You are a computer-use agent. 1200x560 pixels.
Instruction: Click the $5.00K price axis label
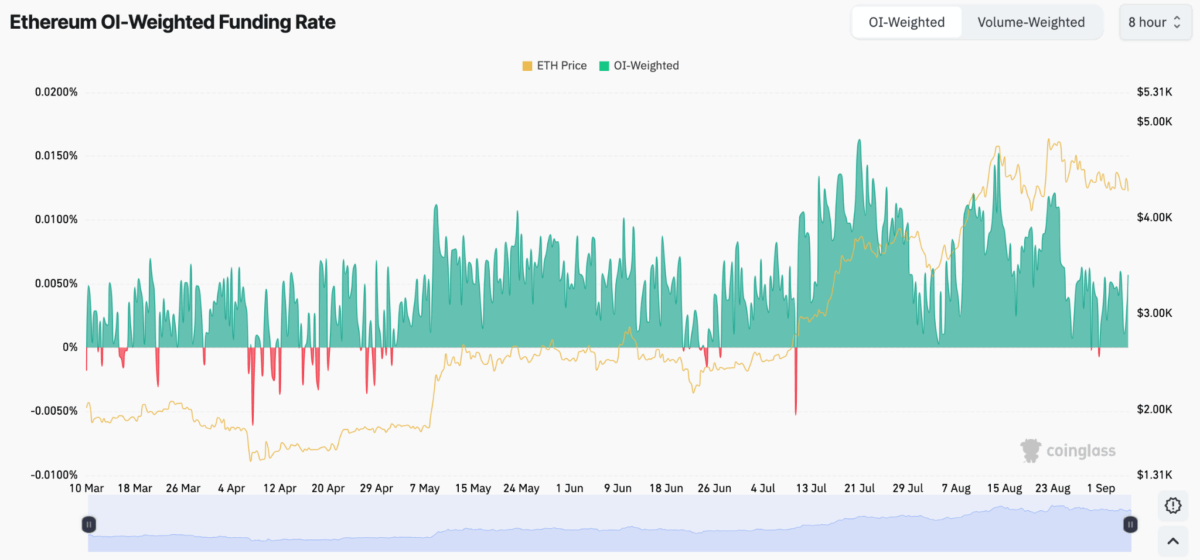(x=1154, y=122)
